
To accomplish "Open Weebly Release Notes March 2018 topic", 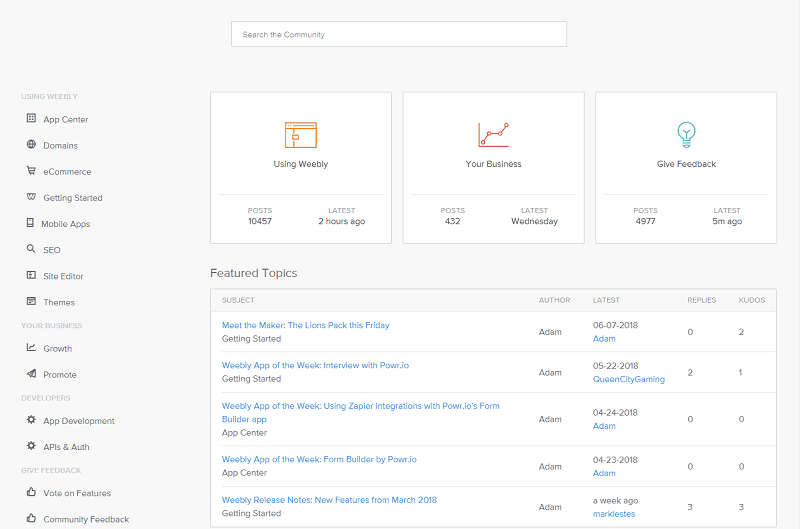I will click(x=329, y=500).
